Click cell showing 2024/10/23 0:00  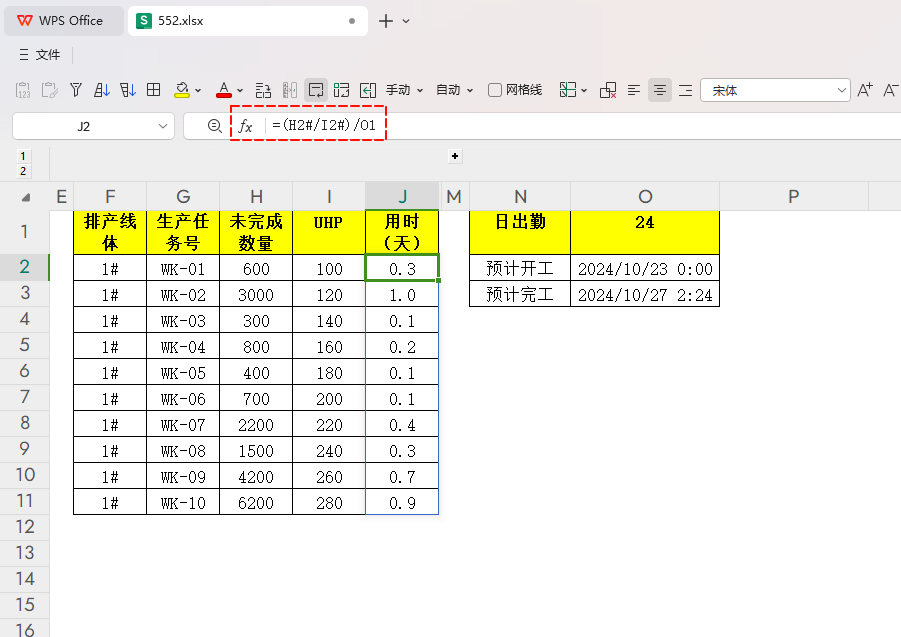pyautogui.click(x=645, y=268)
